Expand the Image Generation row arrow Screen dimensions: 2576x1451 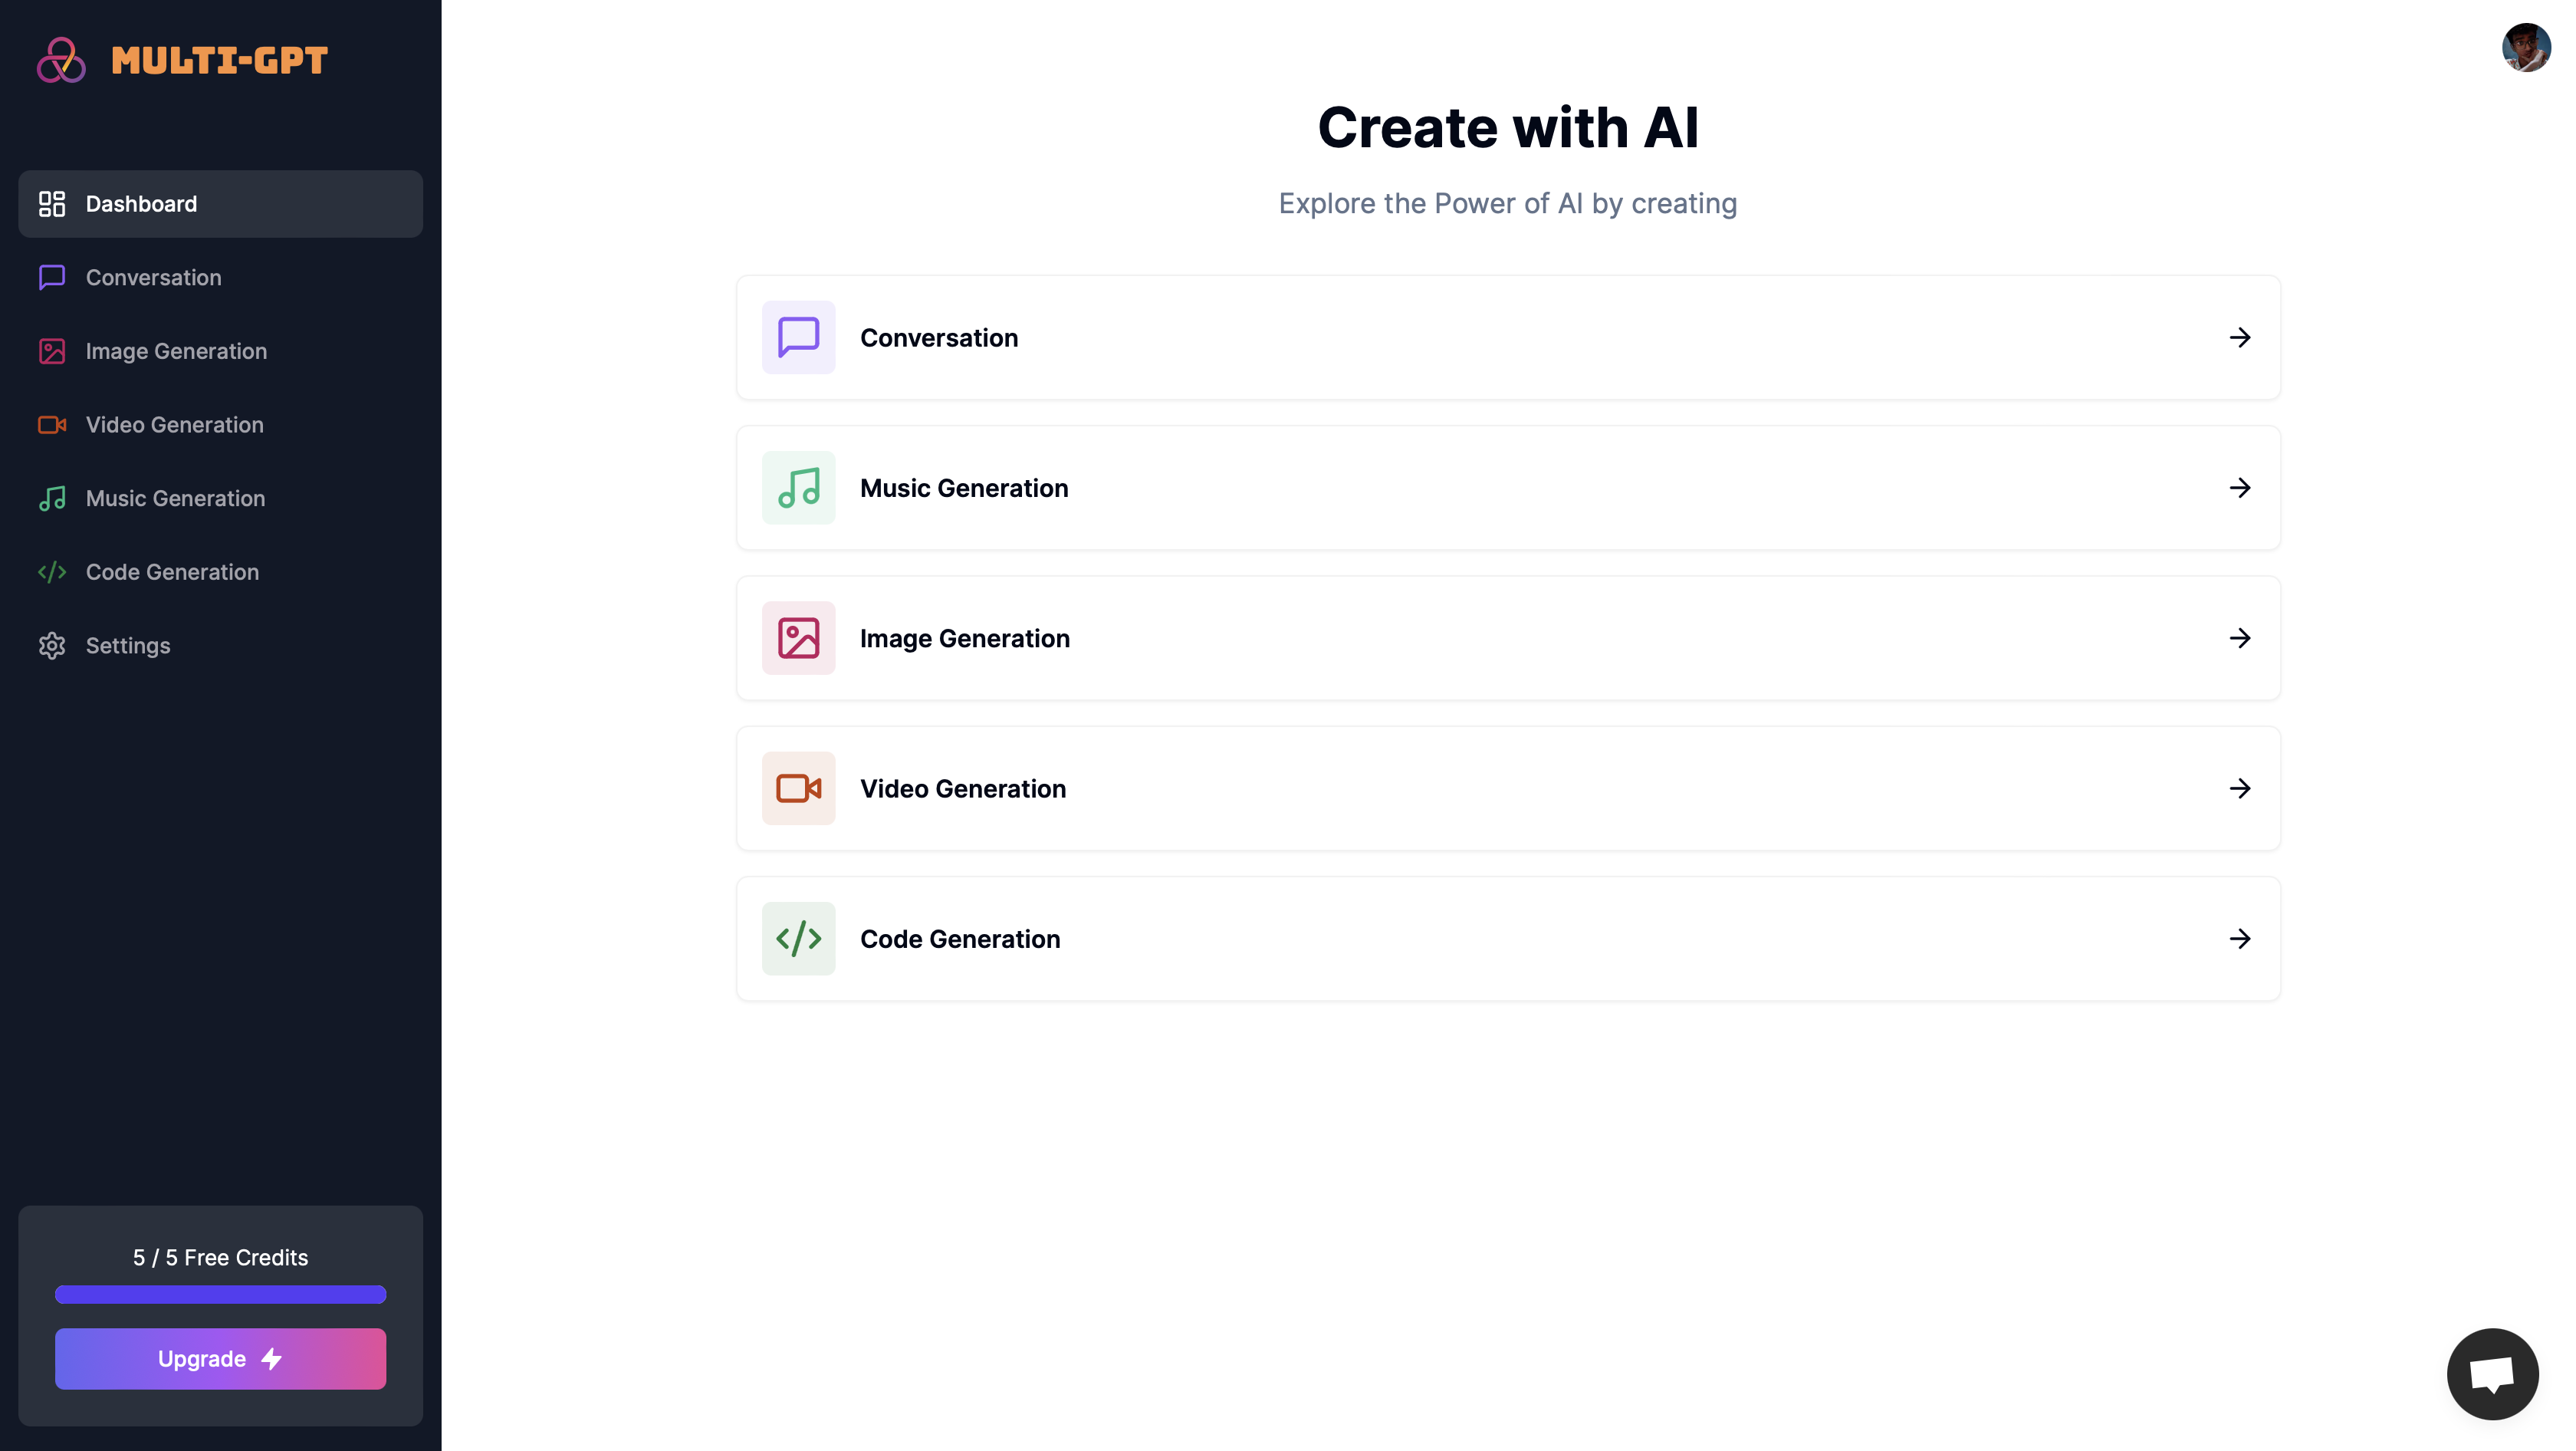coord(2240,639)
